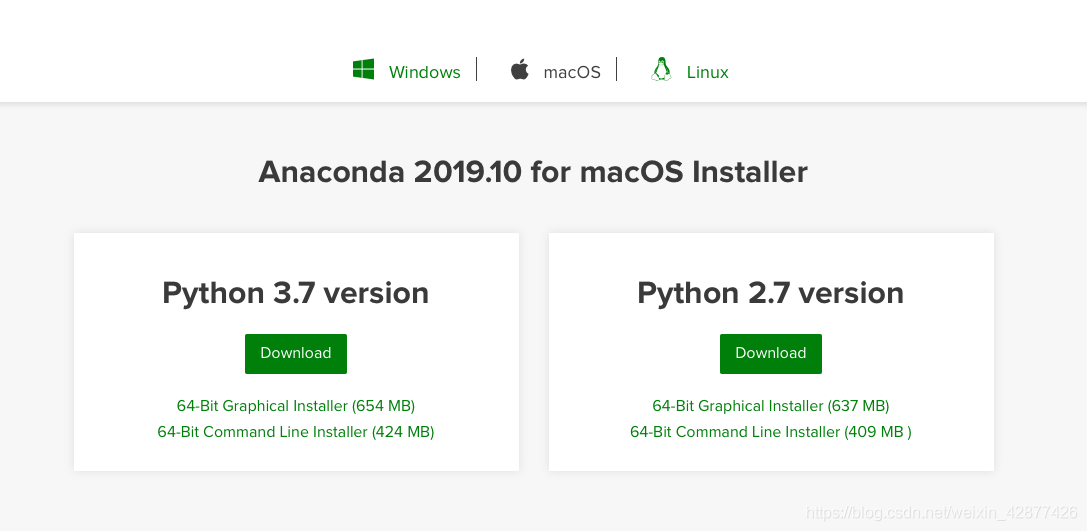Click the blog.csdn.net watermark text
The image size is (1087, 531).
(x=940, y=513)
